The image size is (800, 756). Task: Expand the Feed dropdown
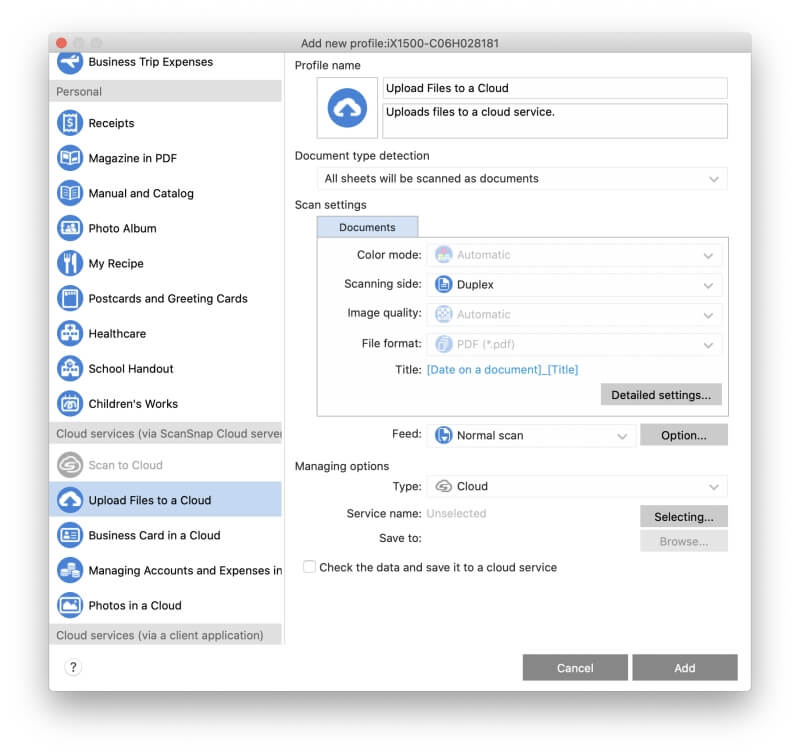[531, 436]
